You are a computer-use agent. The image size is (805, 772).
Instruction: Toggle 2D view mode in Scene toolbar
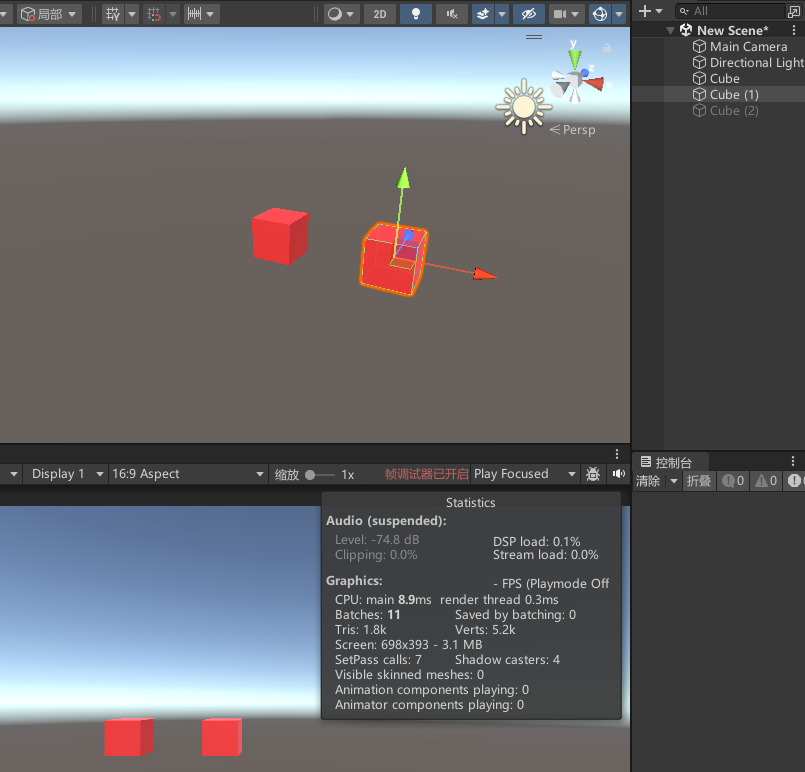pyautogui.click(x=379, y=13)
